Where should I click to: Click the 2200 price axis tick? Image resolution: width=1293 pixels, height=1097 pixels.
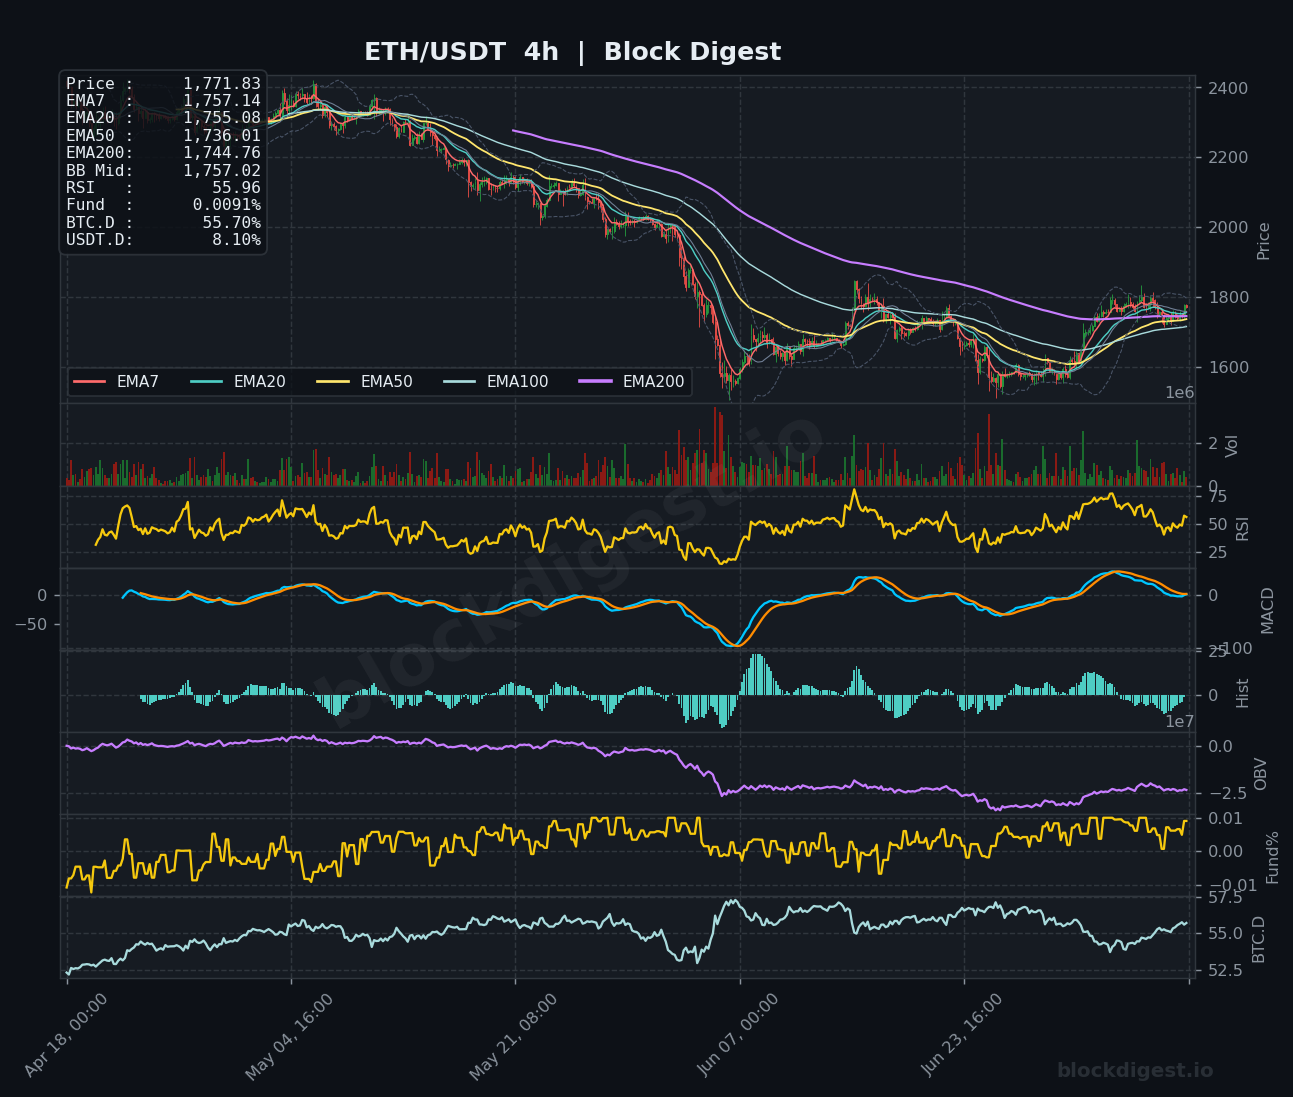click(1226, 158)
